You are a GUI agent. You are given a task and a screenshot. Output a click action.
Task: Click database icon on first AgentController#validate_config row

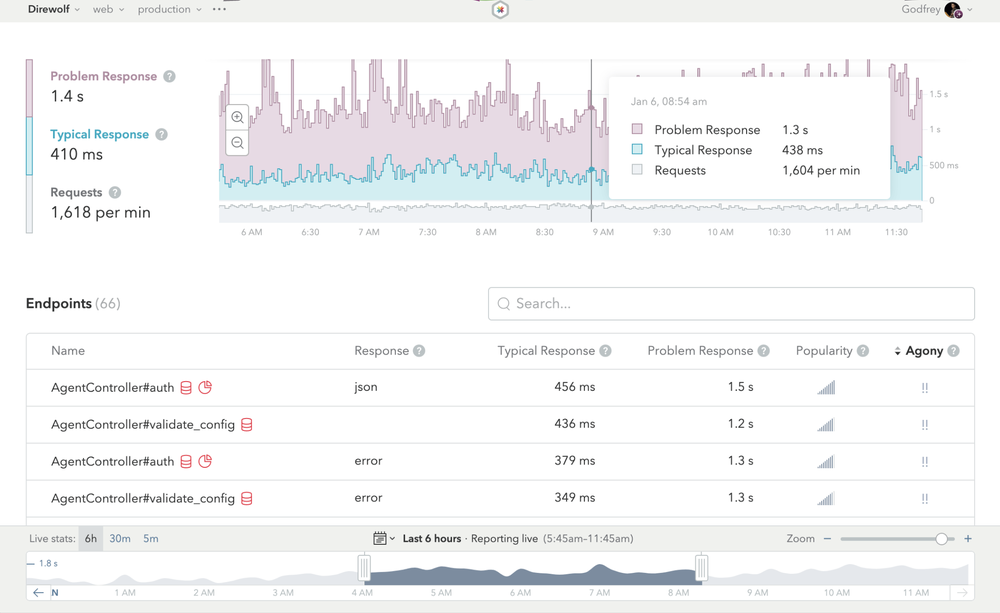[247, 425]
